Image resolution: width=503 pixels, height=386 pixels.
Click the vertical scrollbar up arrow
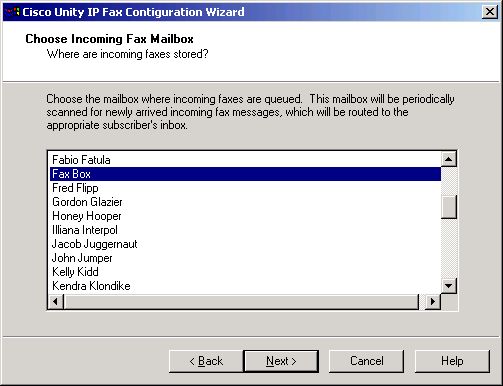[x=449, y=159]
